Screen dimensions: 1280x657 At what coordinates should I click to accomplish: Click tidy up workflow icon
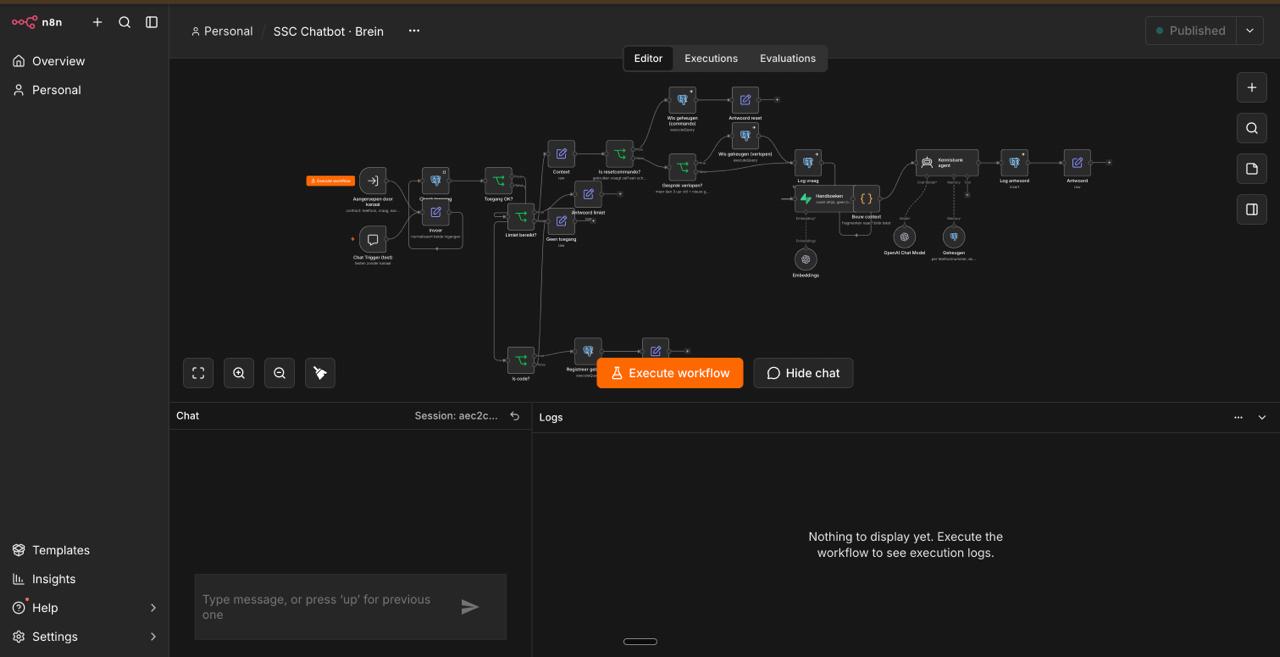(320, 373)
